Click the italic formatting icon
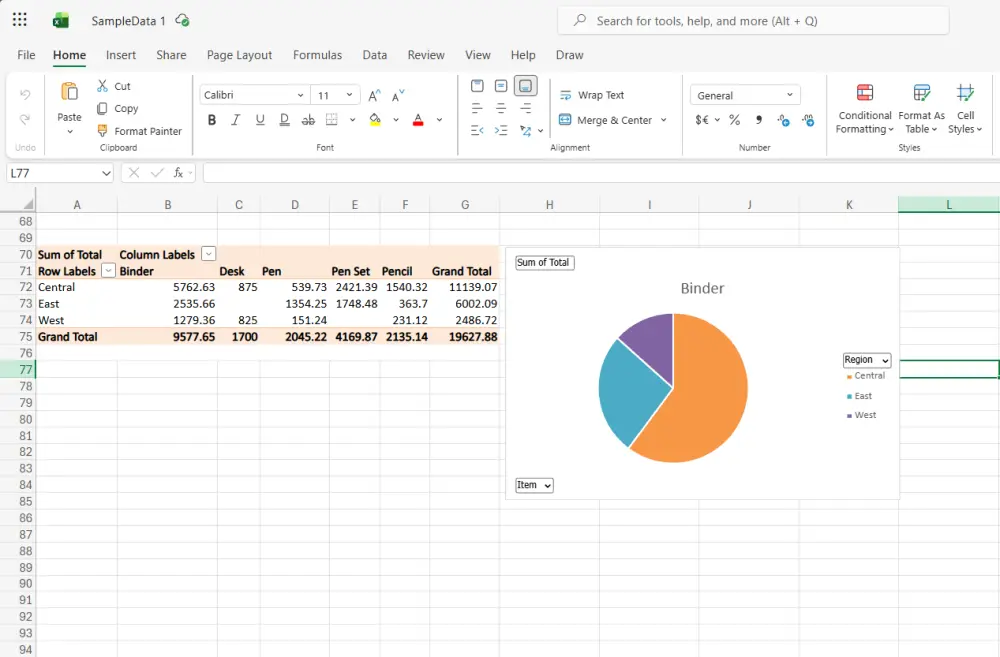Image resolution: width=1000 pixels, height=657 pixels. point(236,120)
